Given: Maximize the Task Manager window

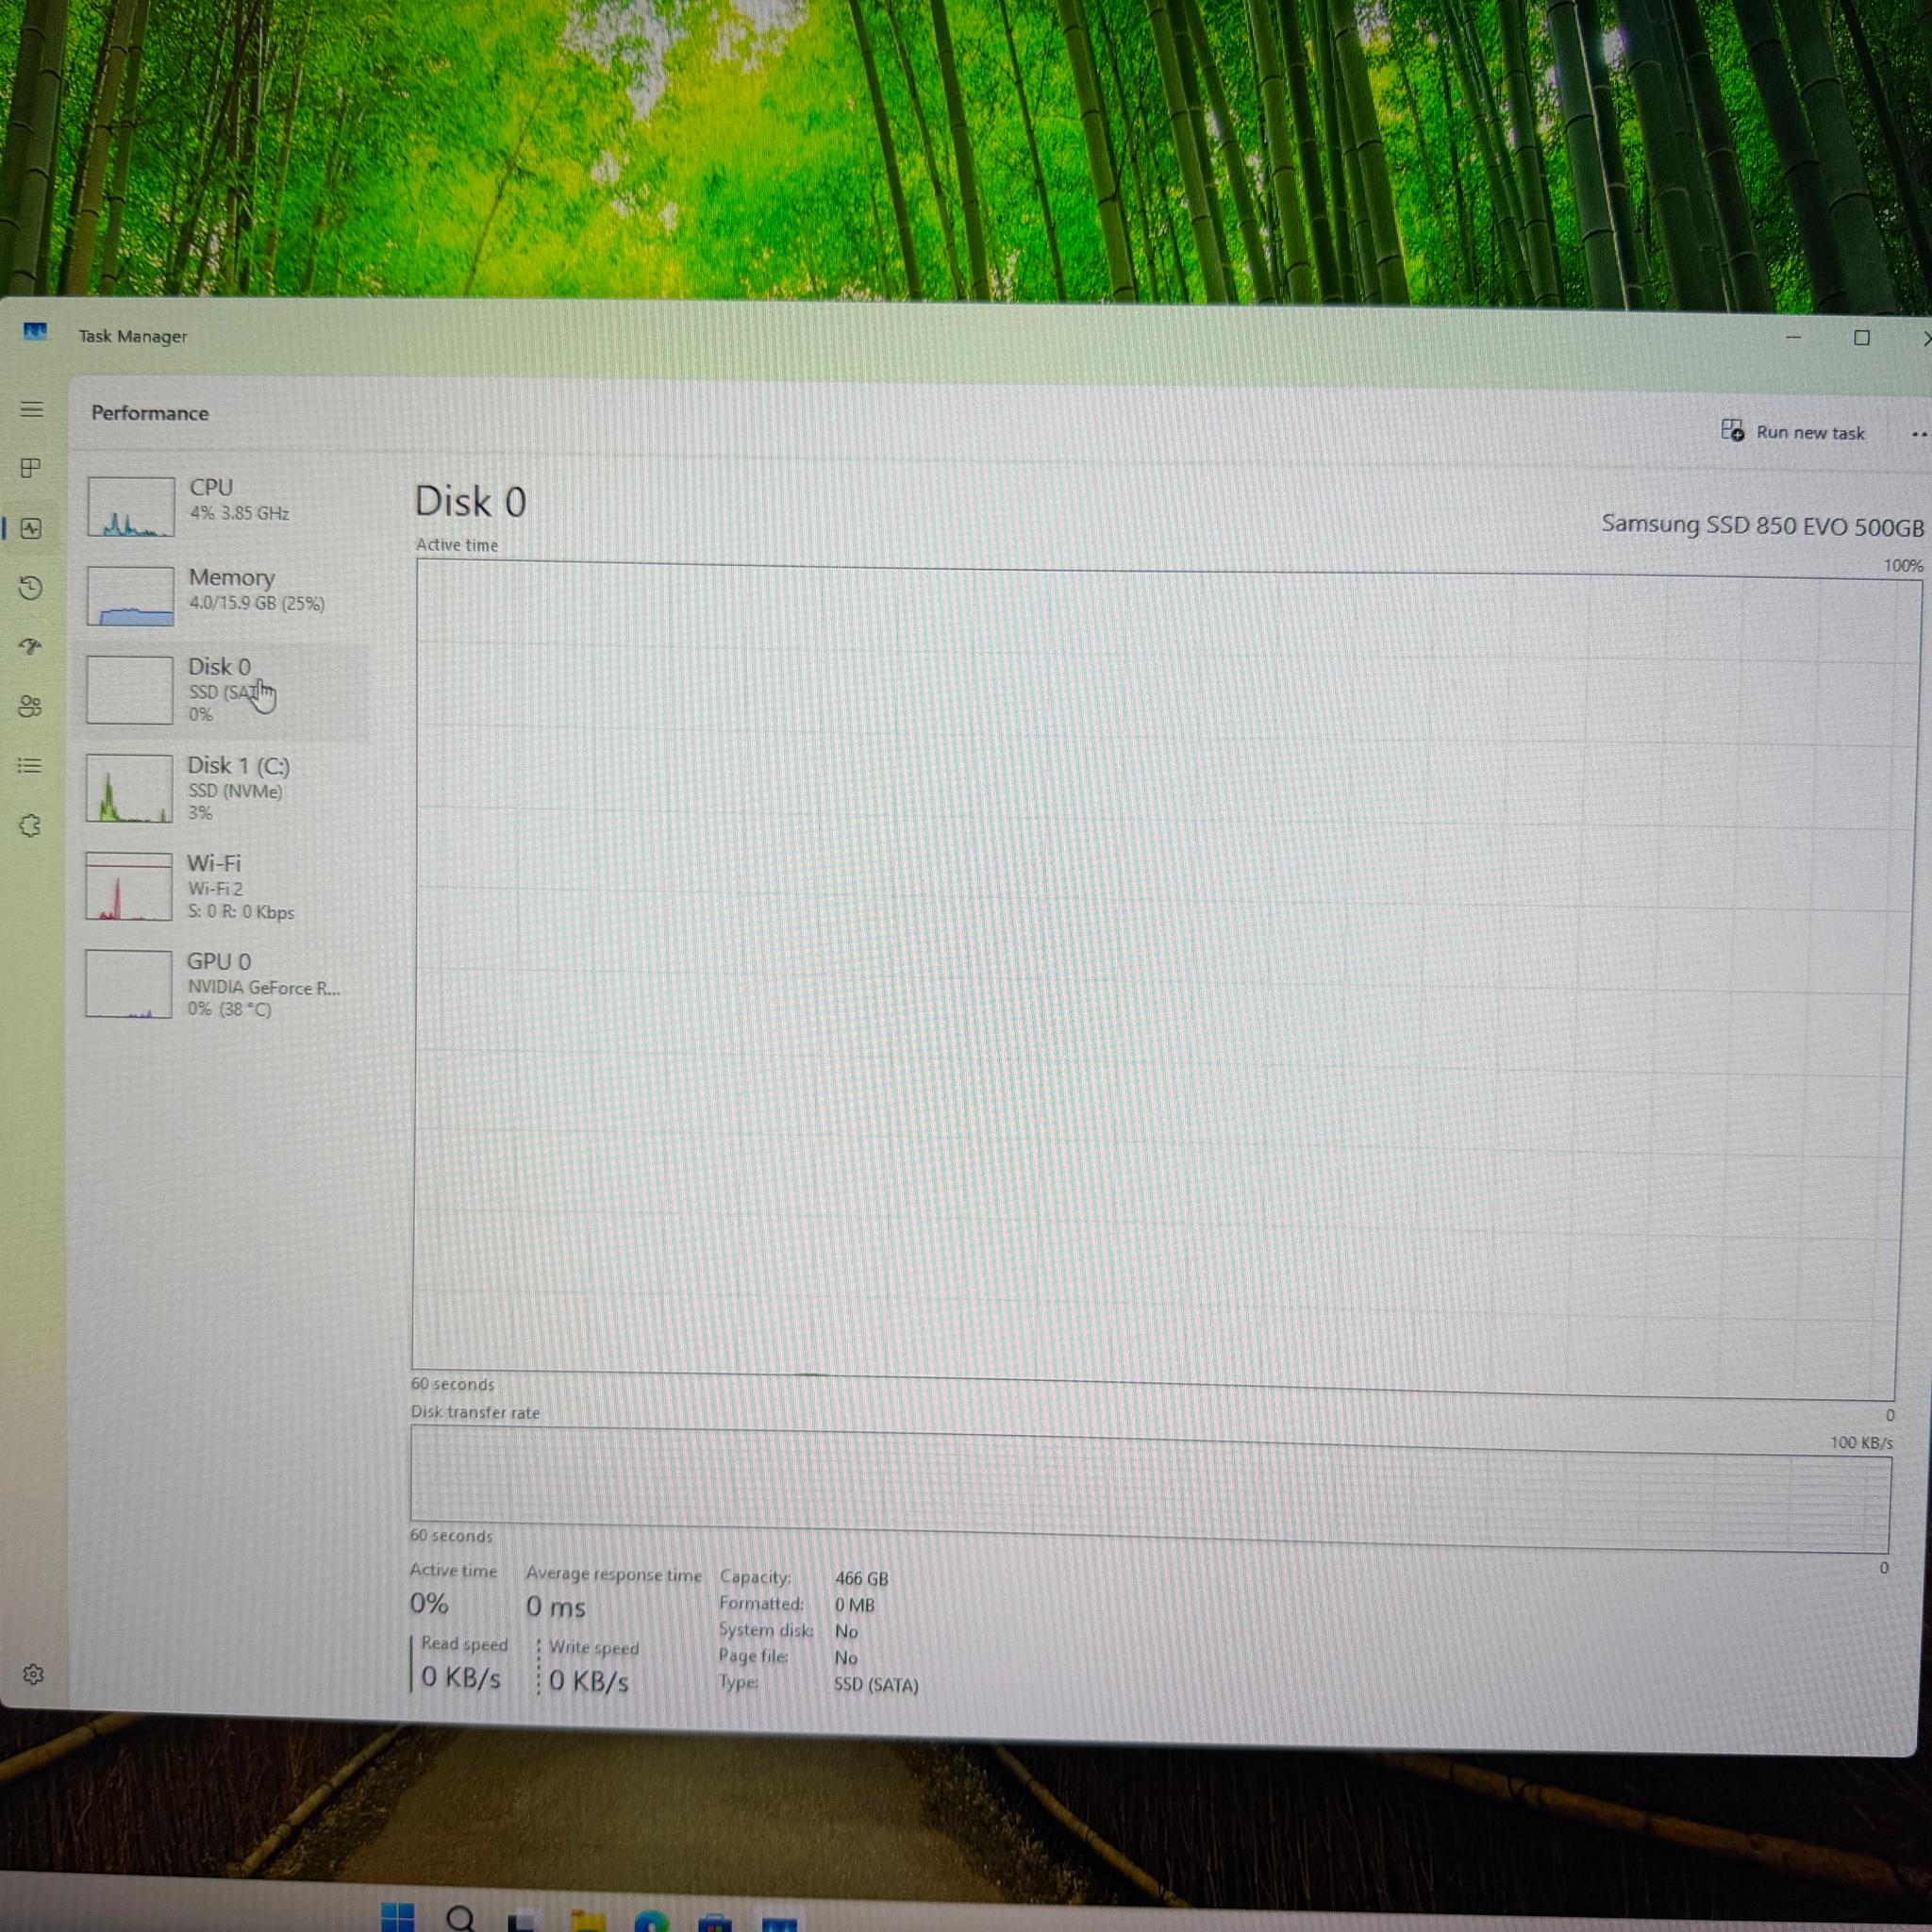Looking at the screenshot, I should 1861,338.
